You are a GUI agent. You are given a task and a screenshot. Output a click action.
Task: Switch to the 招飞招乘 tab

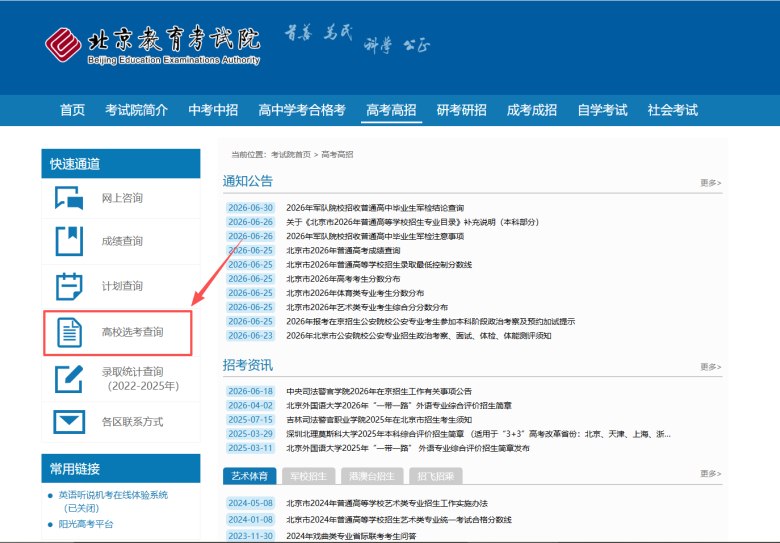click(436, 476)
